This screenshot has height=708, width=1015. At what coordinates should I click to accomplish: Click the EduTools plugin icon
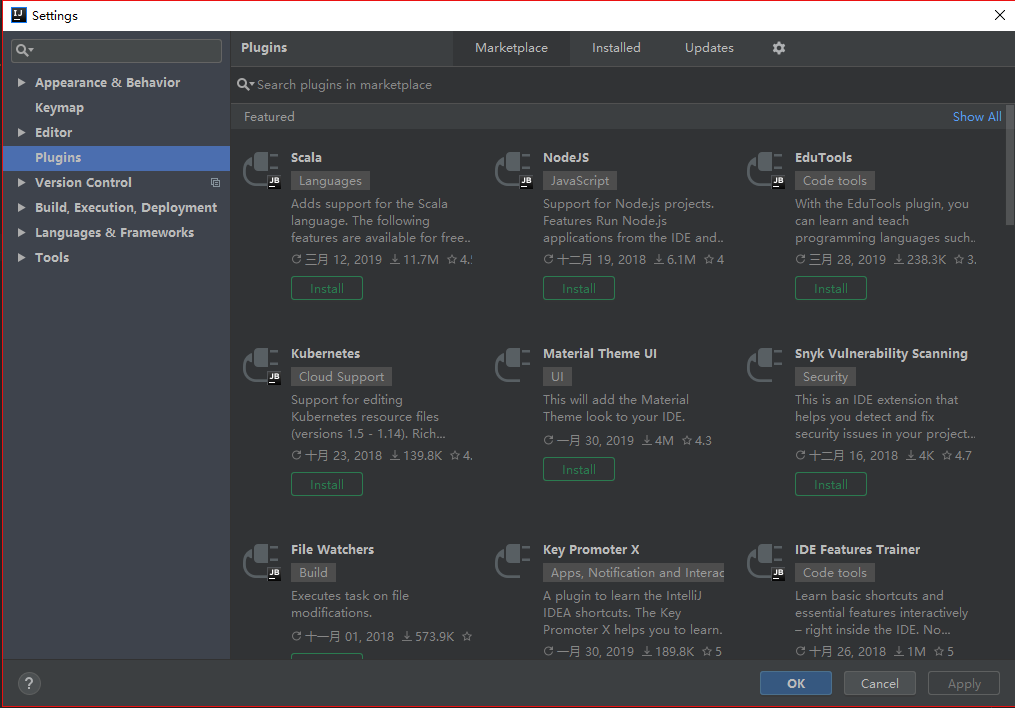766,170
